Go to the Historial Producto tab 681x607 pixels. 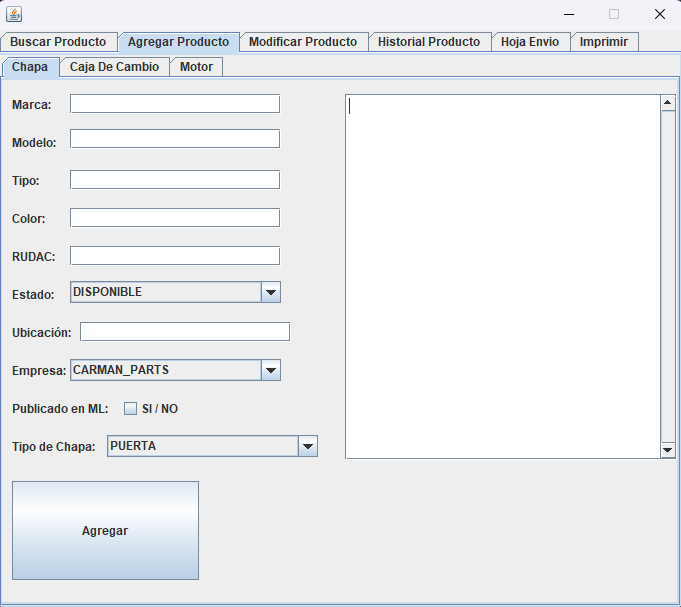pyautogui.click(x=428, y=42)
